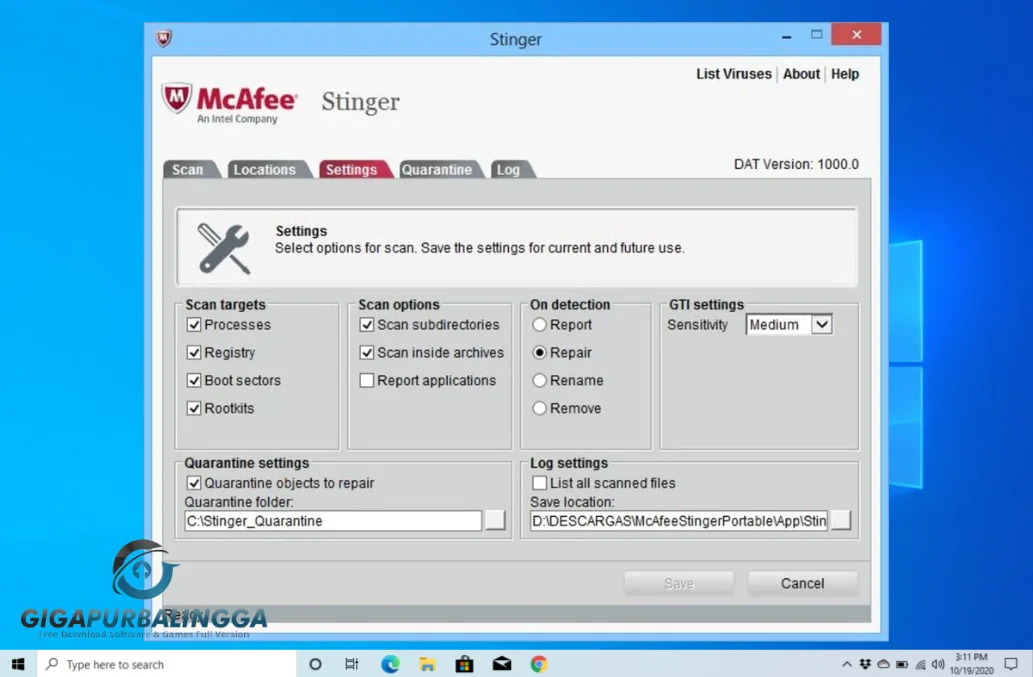1033x677 pixels.
Task: Switch to the Scan tab
Action: pyautogui.click(x=188, y=169)
